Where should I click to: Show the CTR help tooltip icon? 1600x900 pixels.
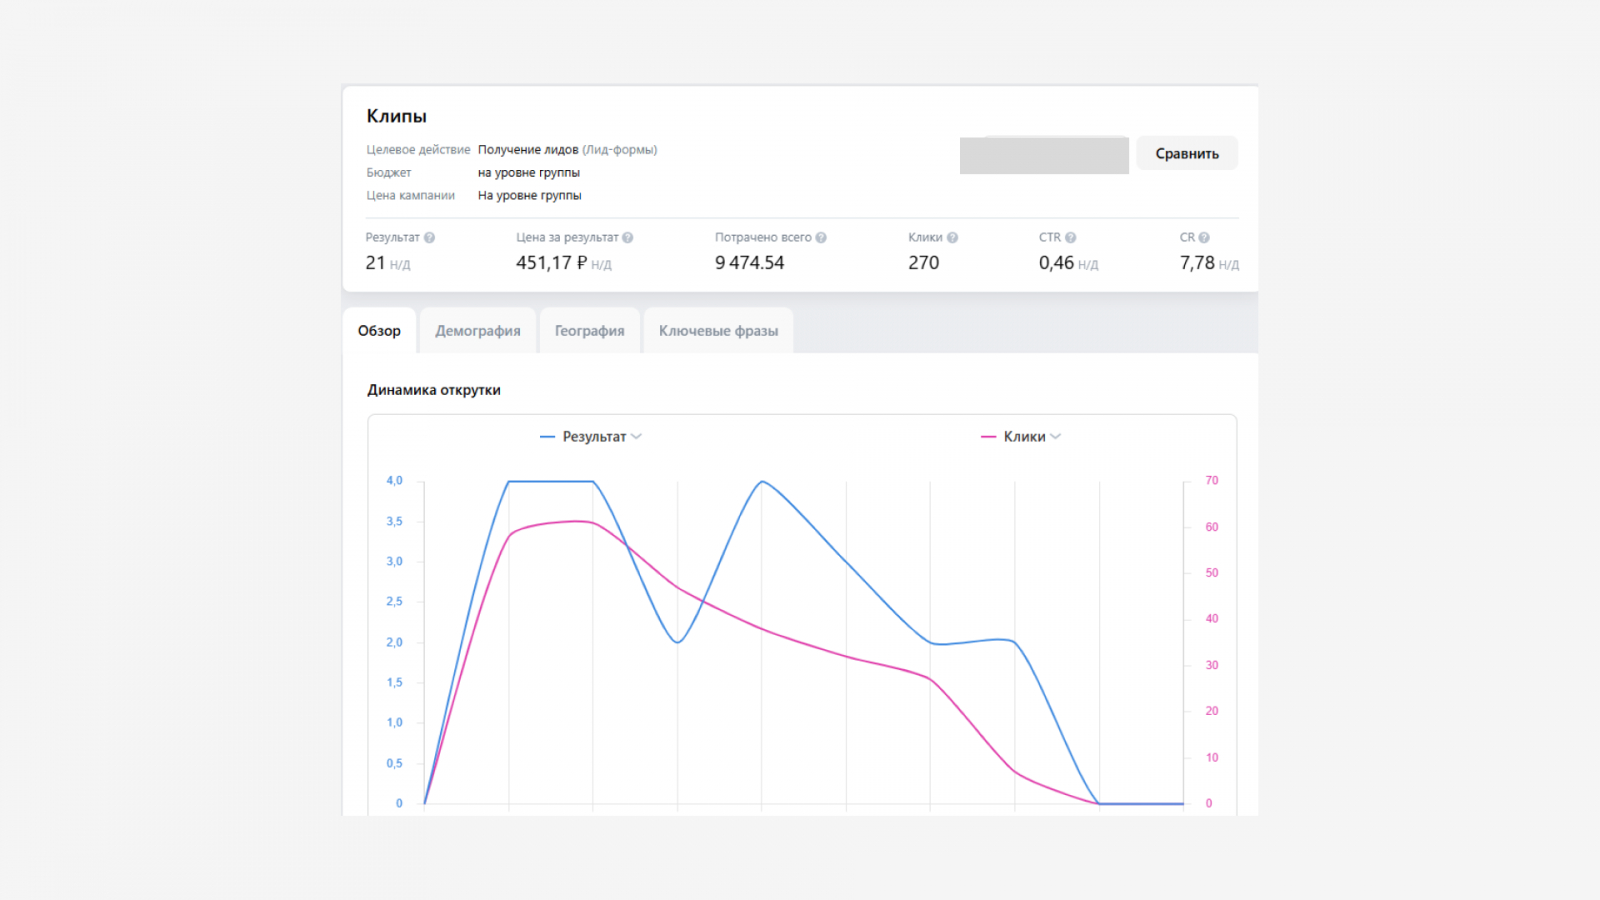tap(1071, 238)
